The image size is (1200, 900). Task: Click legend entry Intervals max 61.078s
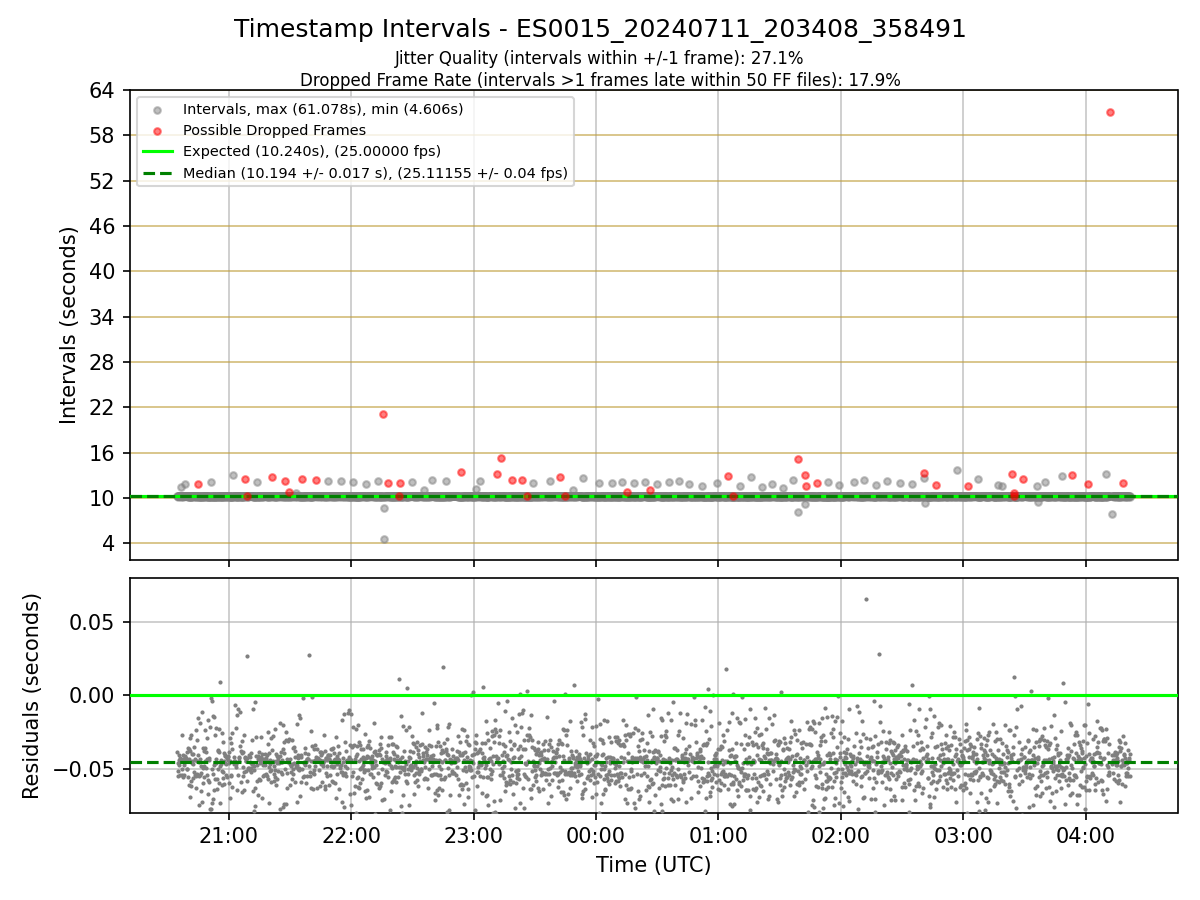point(323,108)
